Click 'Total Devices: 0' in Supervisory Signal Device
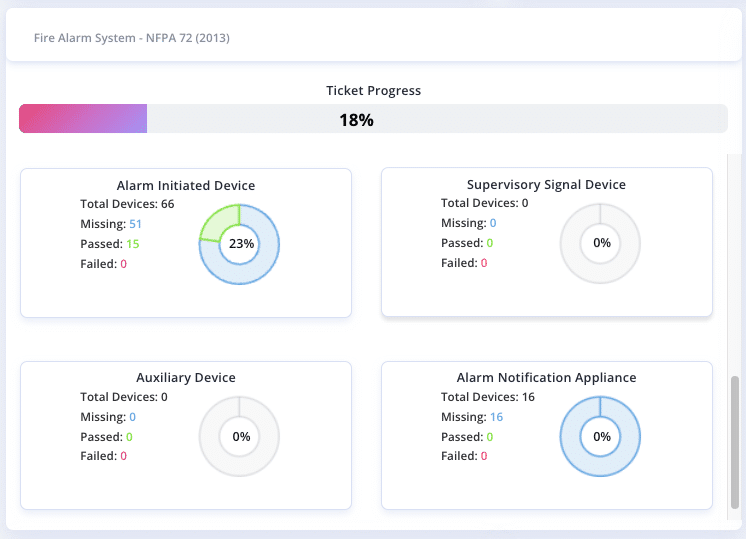 (x=484, y=203)
